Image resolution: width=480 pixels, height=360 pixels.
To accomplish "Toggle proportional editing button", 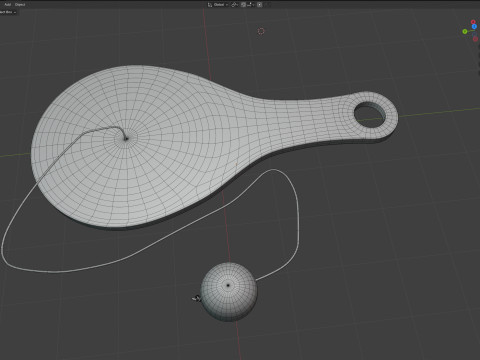I will pos(259,5).
